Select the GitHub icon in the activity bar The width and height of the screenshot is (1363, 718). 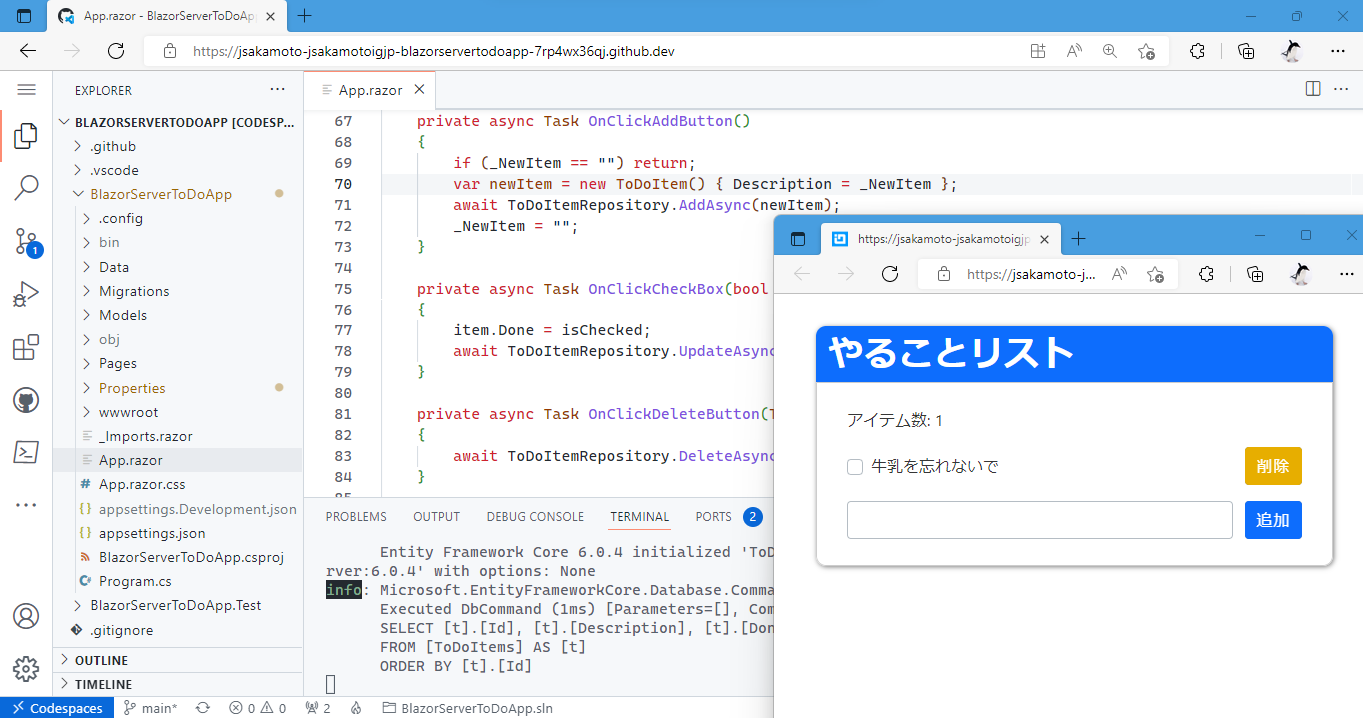point(25,399)
